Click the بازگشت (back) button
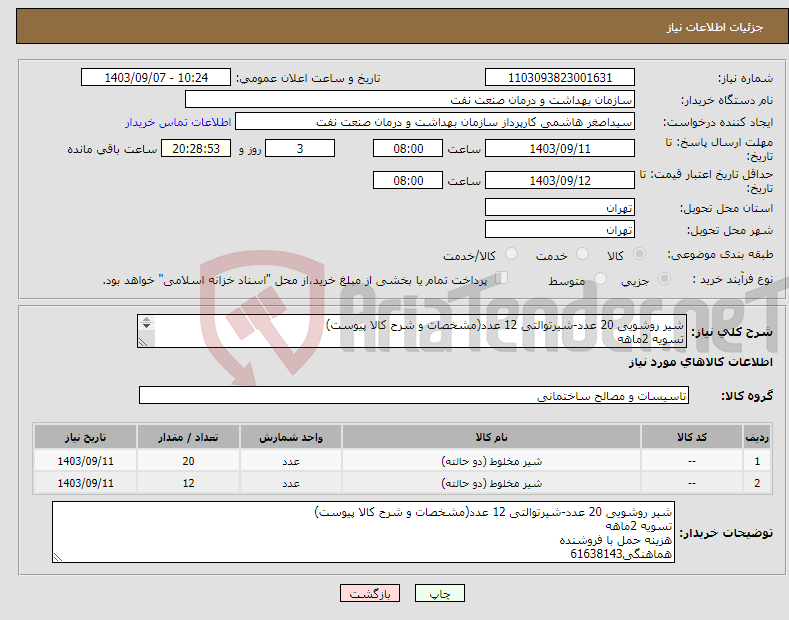The image size is (789, 620). click(370, 593)
